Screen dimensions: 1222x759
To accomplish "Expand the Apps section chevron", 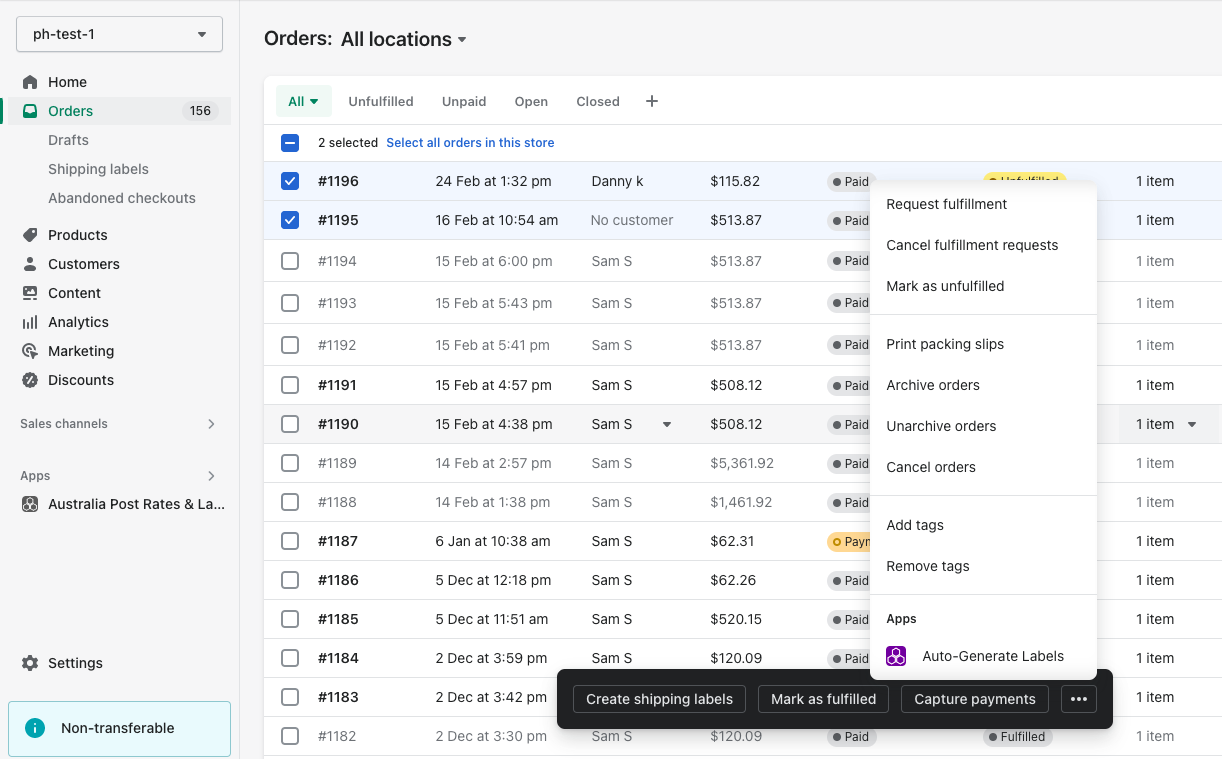I will point(211,476).
